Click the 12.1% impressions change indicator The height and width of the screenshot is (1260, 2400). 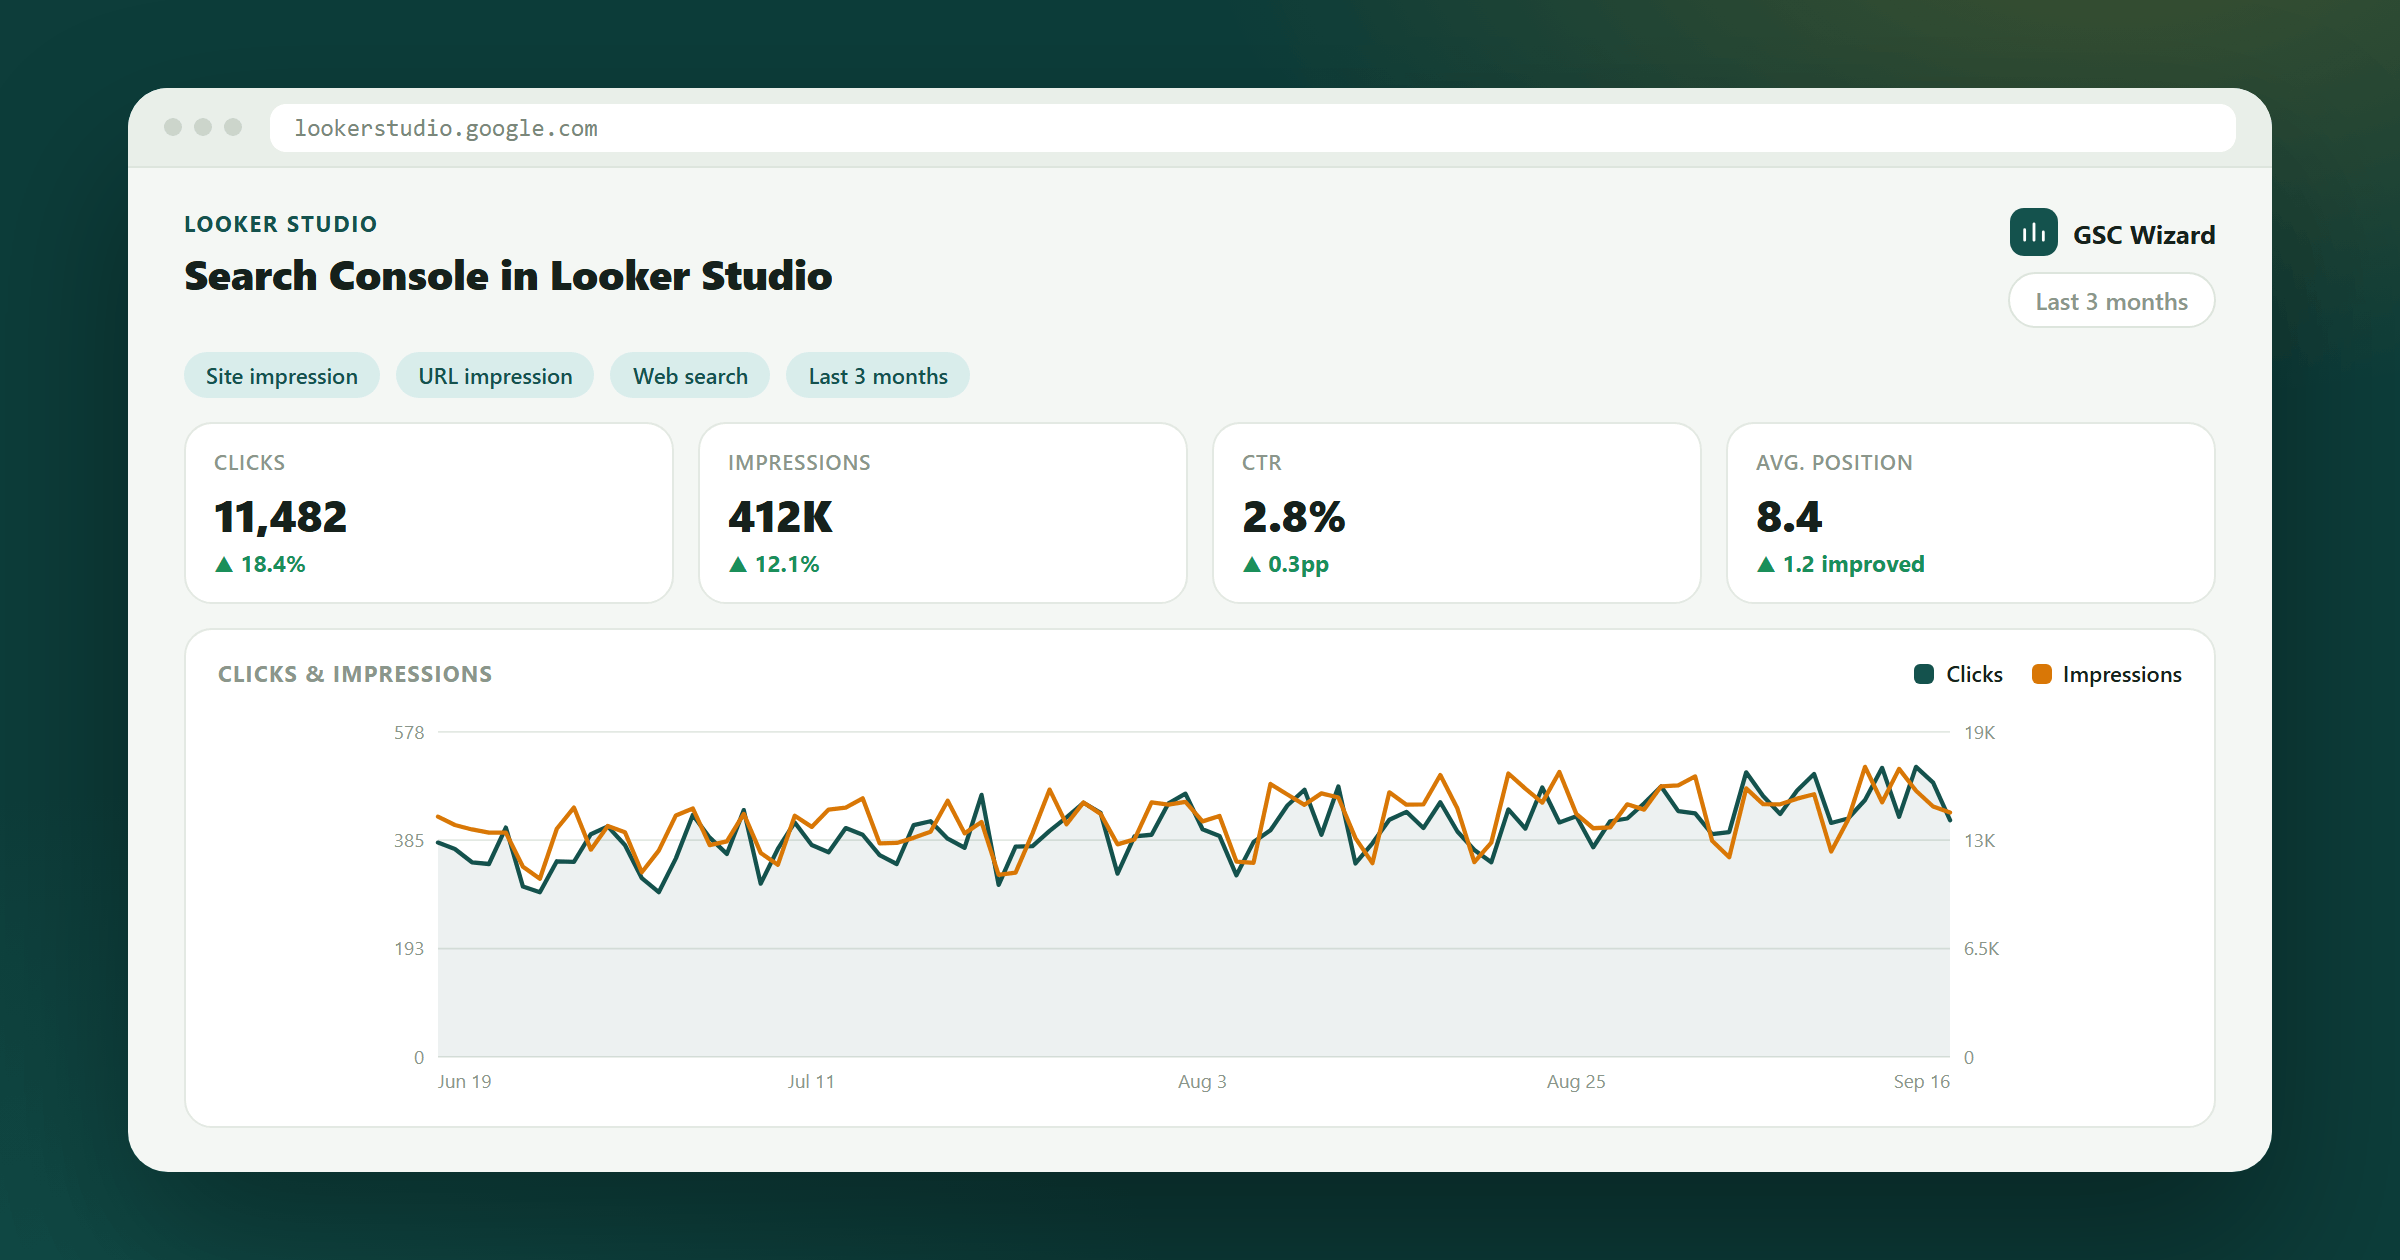click(774, 564)
